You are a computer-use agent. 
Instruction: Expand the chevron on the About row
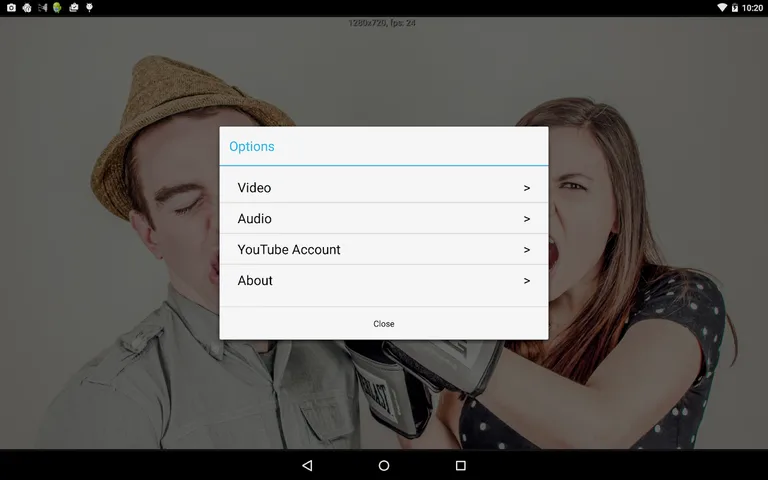point(527,281)
